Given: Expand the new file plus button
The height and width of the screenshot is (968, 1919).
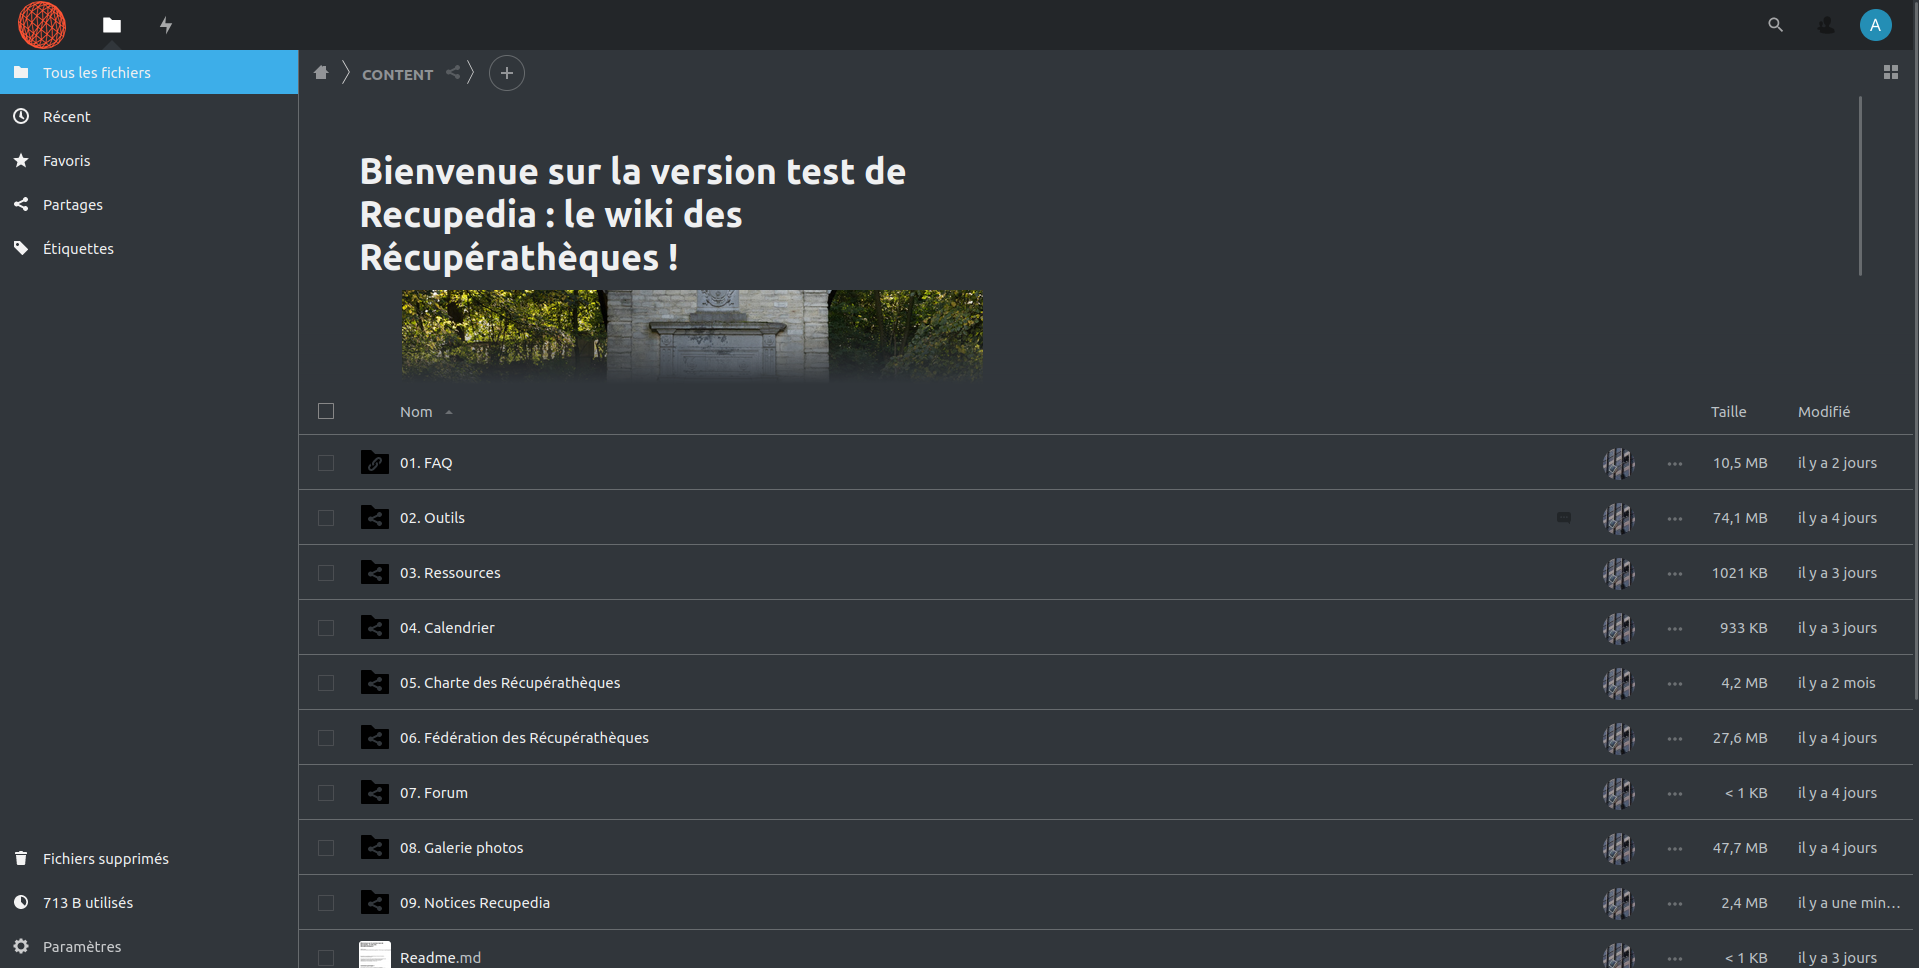Looking at the screenshot, I should pyautogui.click(x=507, y=73).
